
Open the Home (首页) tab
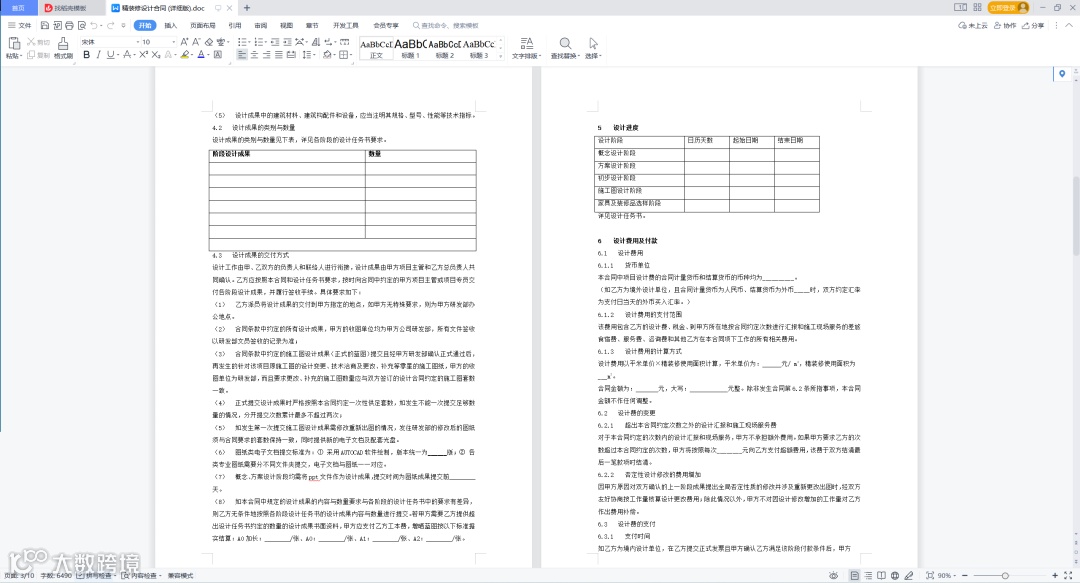click(18, 8)
